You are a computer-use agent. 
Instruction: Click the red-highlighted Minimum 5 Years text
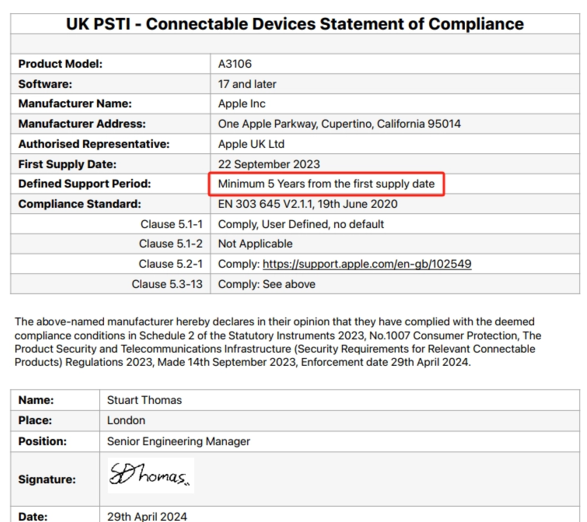coord(326,184)
